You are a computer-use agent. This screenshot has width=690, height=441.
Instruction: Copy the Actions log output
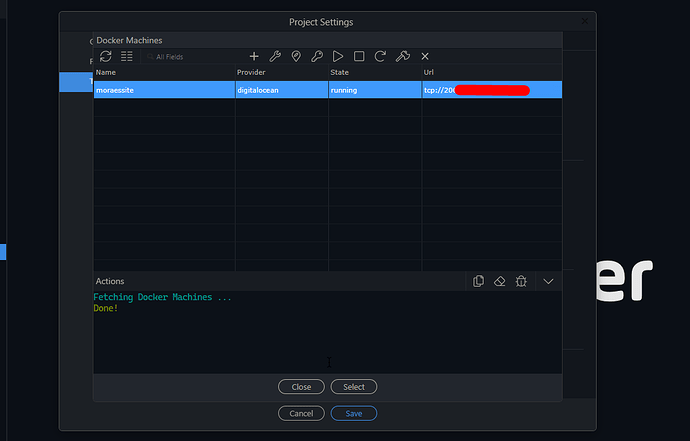coord(478,281)
